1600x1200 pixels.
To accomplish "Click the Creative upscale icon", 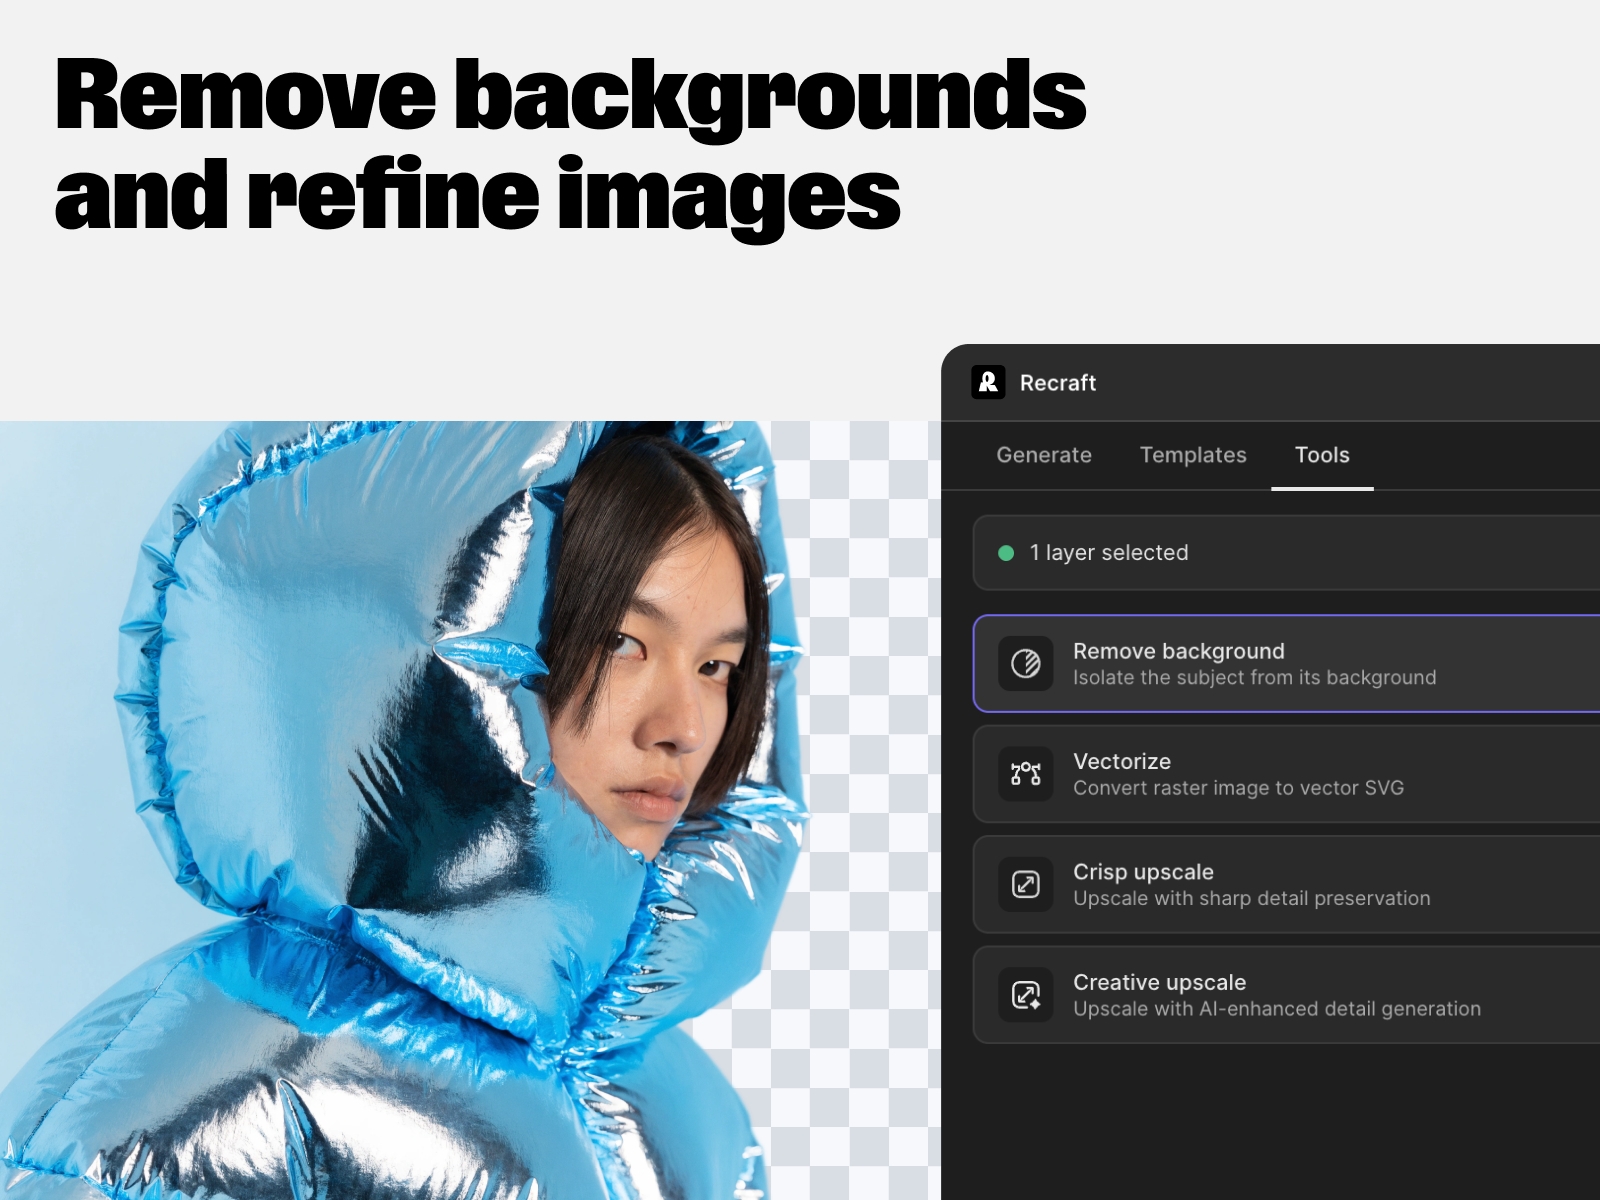I will coord(1024,995).
